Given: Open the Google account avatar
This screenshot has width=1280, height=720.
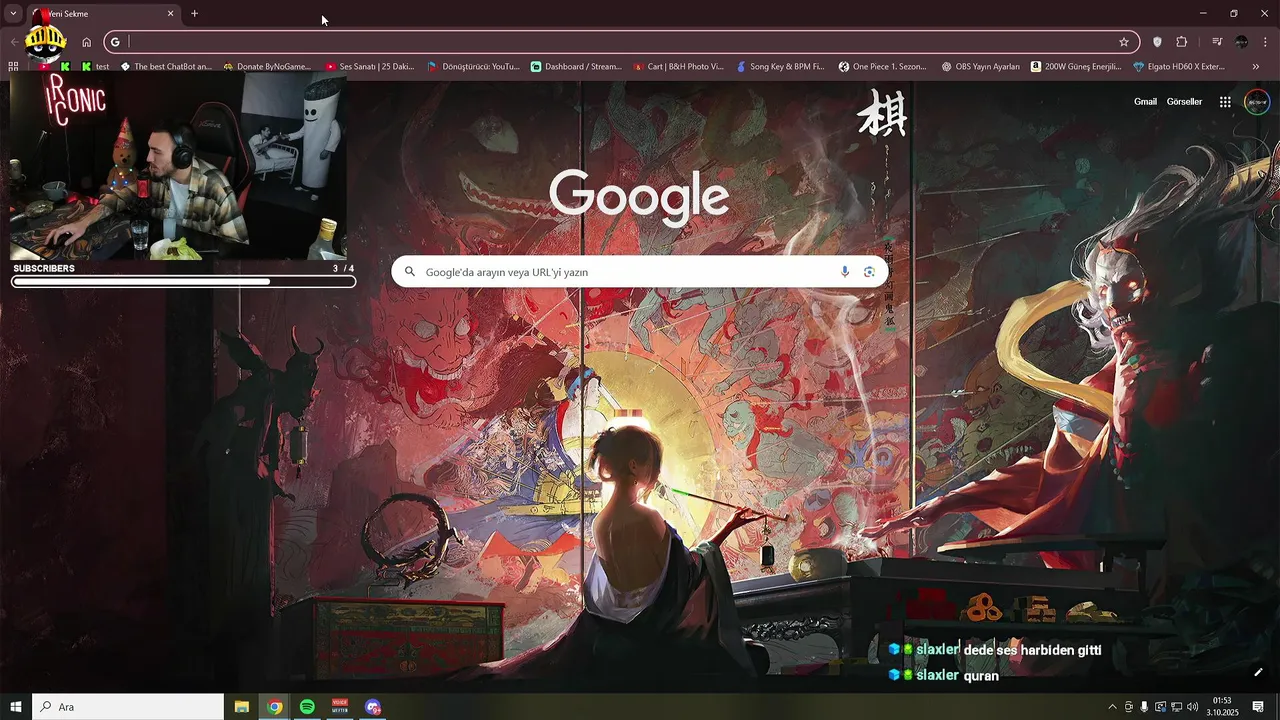Looking at the screenshot, I should click(1257, 102).
